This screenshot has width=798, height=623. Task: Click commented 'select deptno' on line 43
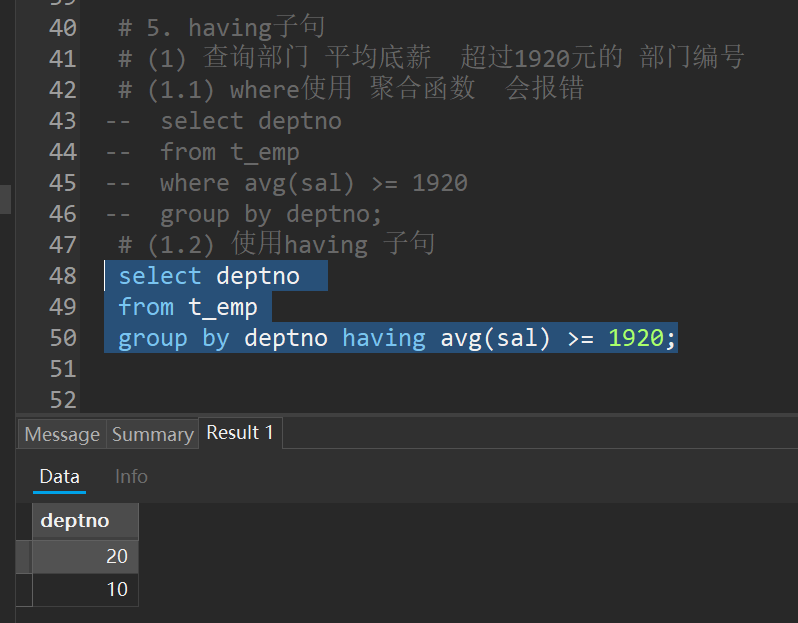[x=250, y=121]
